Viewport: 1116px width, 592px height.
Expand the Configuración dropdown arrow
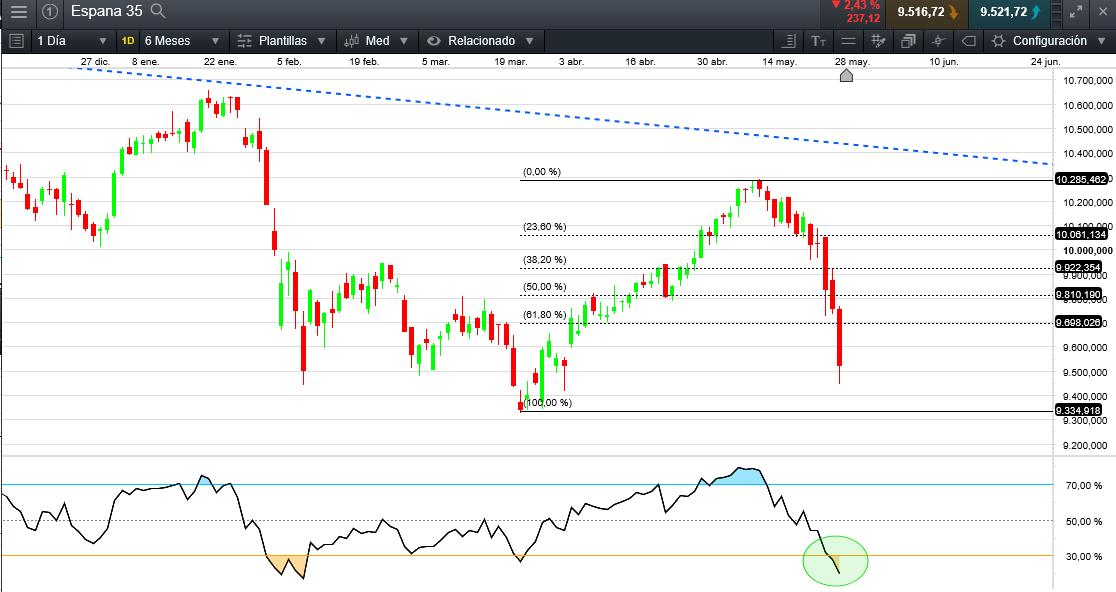click(x=1102, y=41)
